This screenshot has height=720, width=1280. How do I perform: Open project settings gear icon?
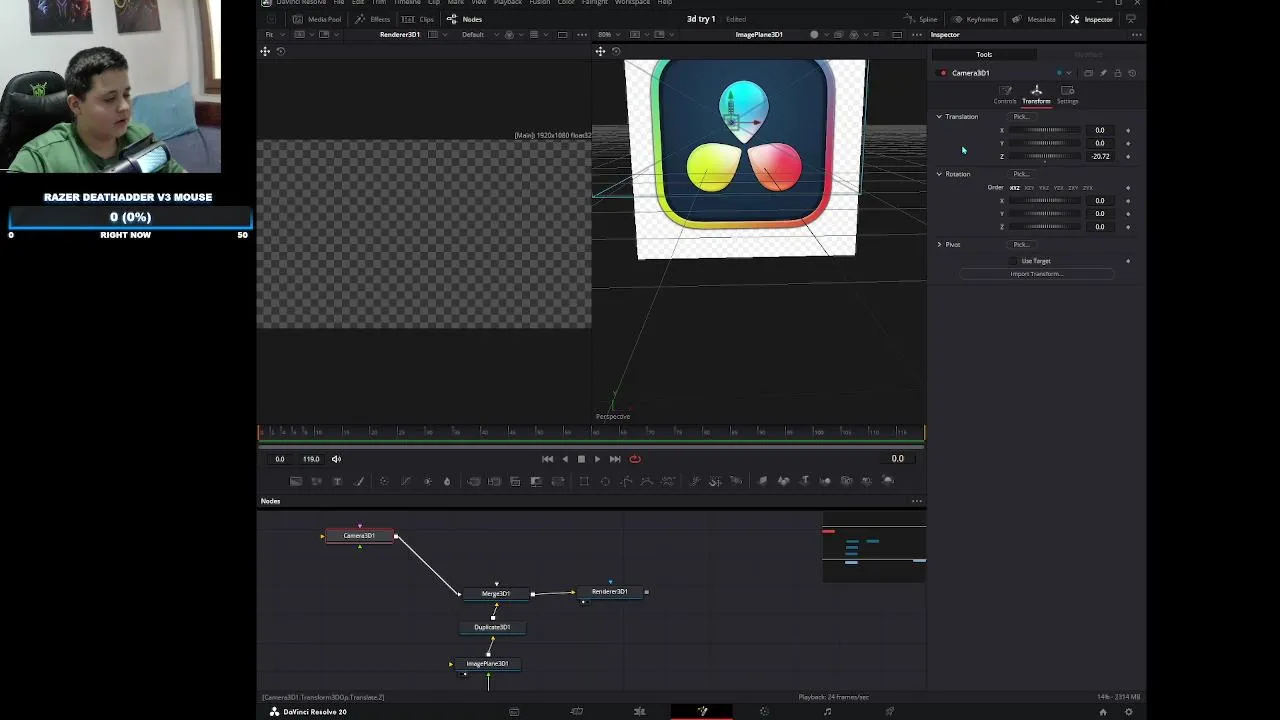click(x=1129, y=712)
